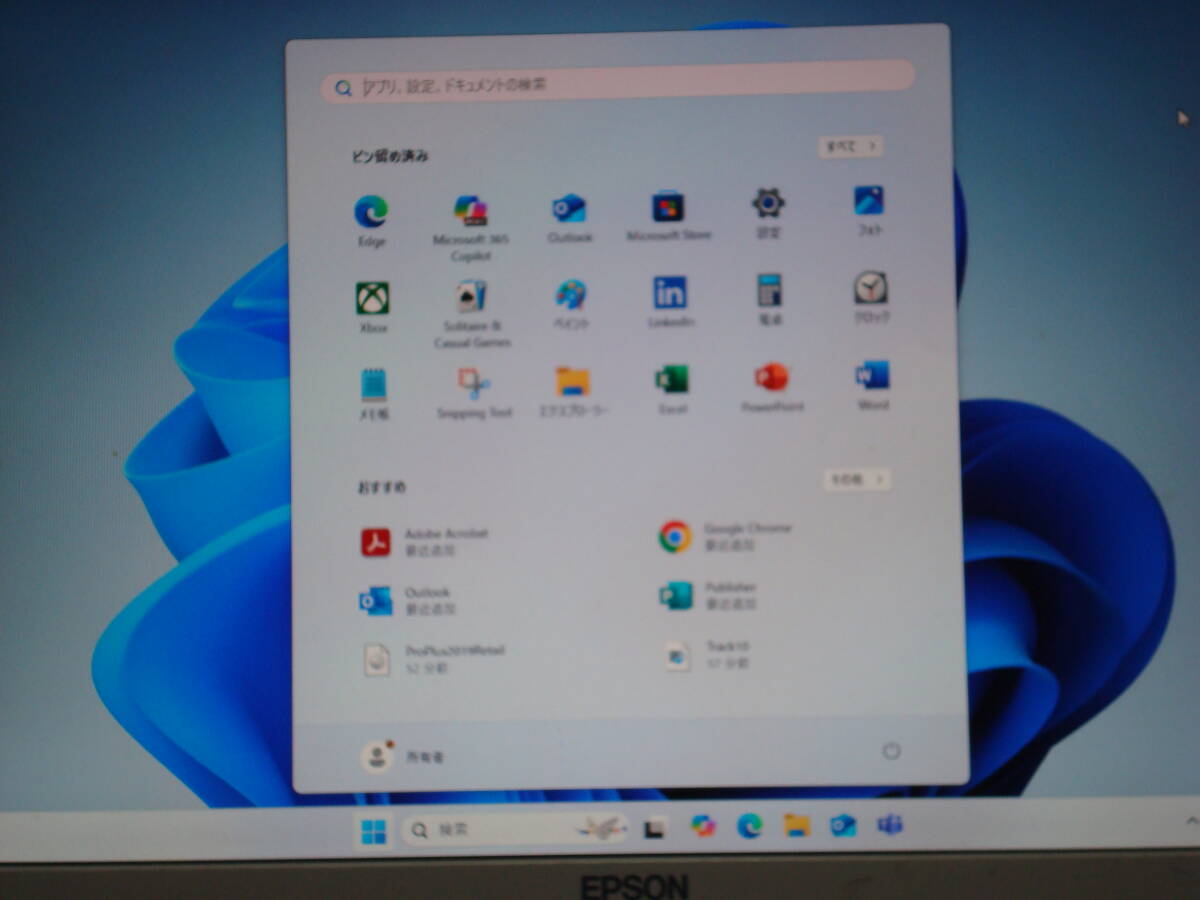Open recommended Google Chrome item
Image resolution: width=1200 pixels, height=900 pixels.
tap(726, 536)
